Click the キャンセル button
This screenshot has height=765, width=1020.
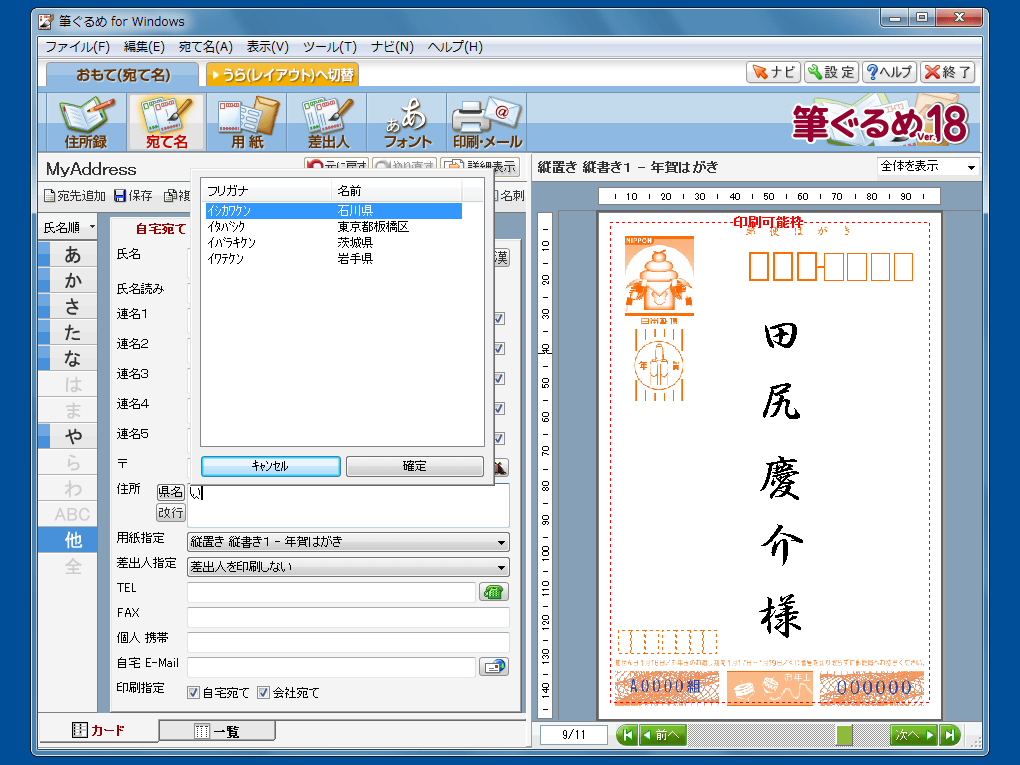pyautogui.click(x=271, y=466)
